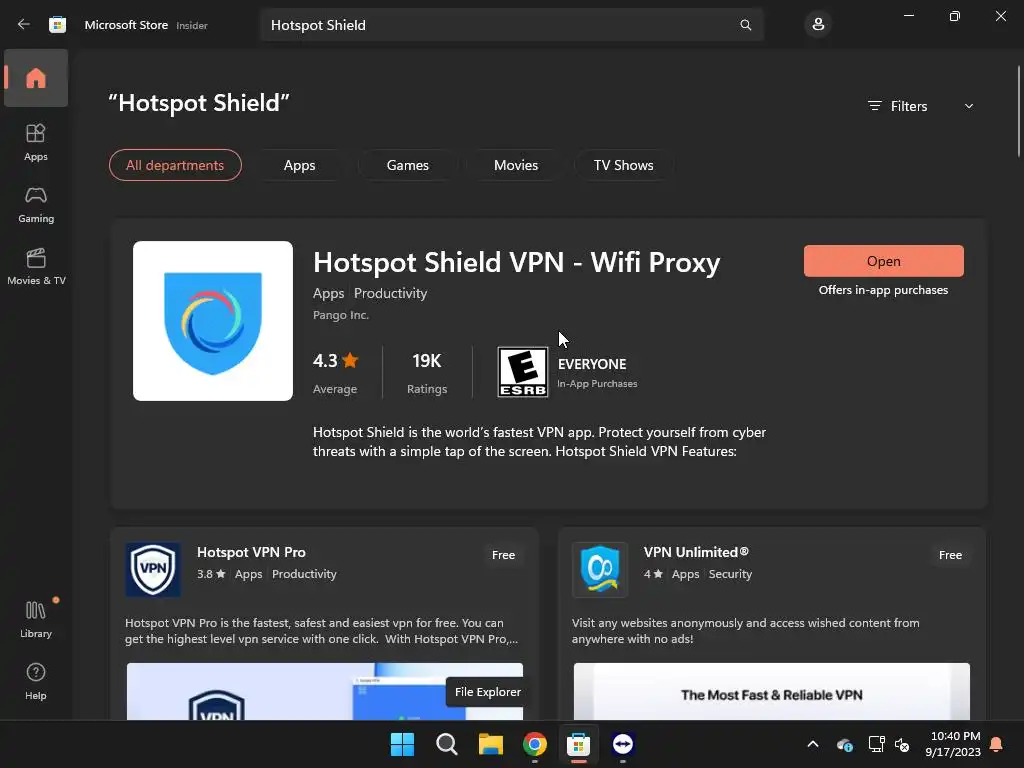This screenshot has width=1024, height=768.
Task: Open the Hotspot VPN Pro title link
Action: click(x=251, y=552)
